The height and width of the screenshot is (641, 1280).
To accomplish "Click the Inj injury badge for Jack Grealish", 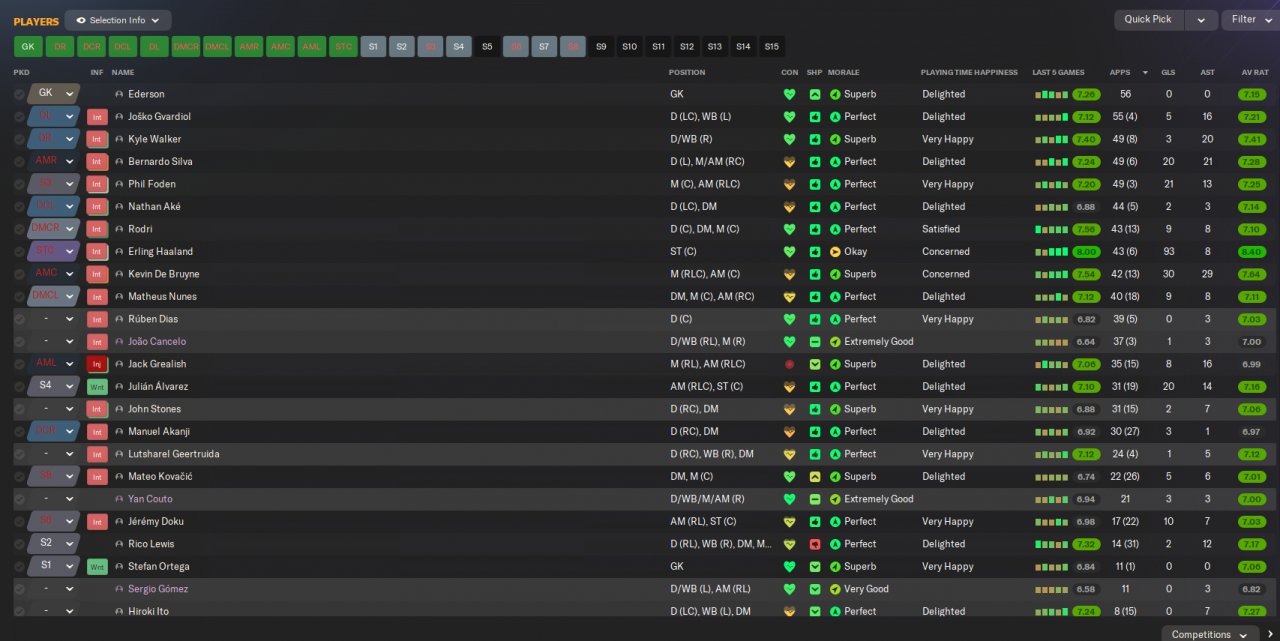I will [x=97, y=364].
